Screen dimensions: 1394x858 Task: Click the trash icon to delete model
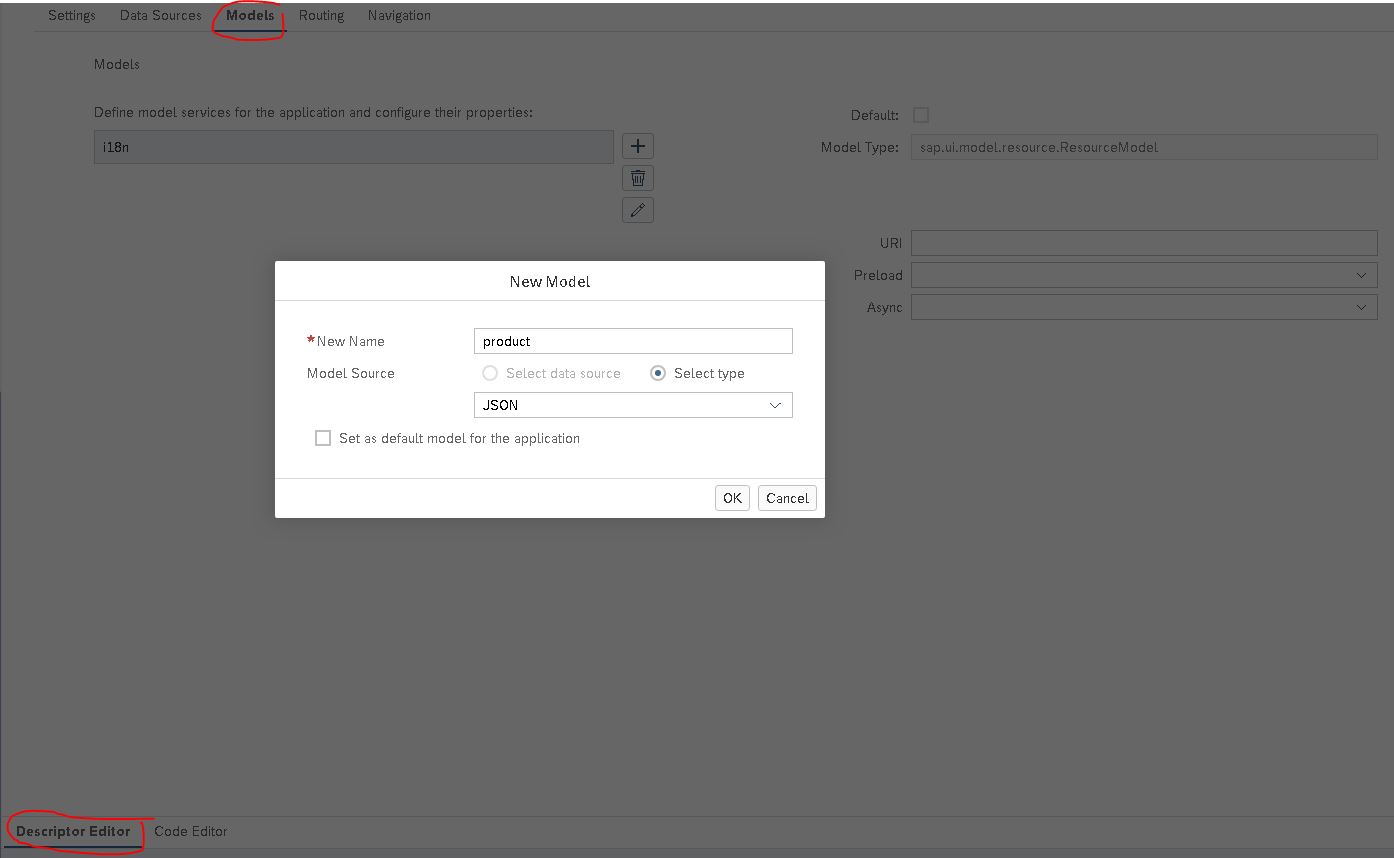point(637,178)
